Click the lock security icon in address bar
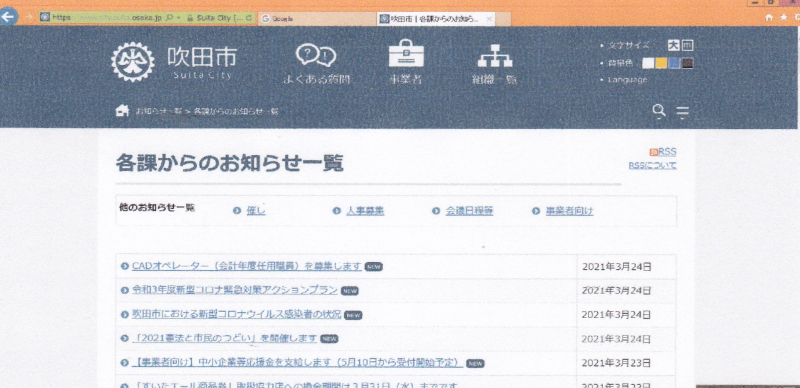The width and height of the screenshot is (800, 388). point(190,17)
